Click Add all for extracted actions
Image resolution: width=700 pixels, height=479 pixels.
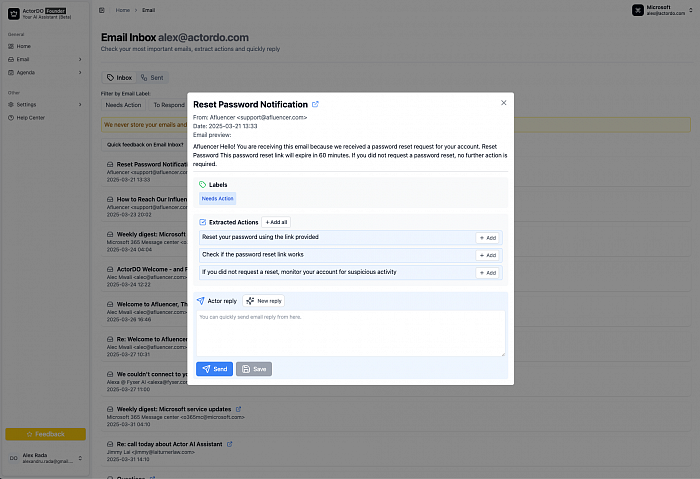pyautogui.click(x=276, y=222)
